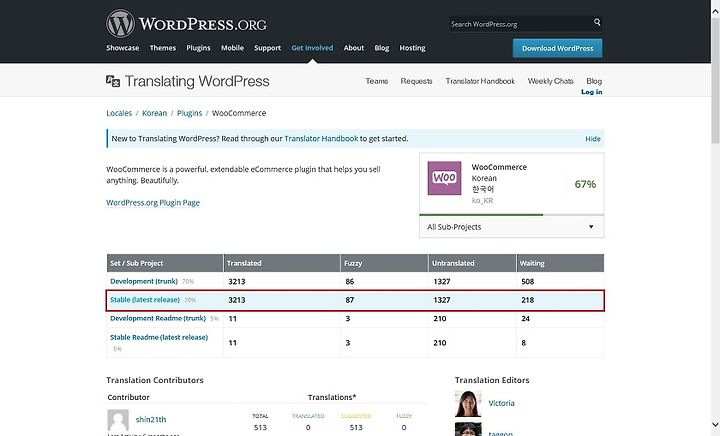Open the Weekly Chats link
Image resolution: width=720 pixels, height=436 pixels.
pyautogui.click(x=551, y=81)
